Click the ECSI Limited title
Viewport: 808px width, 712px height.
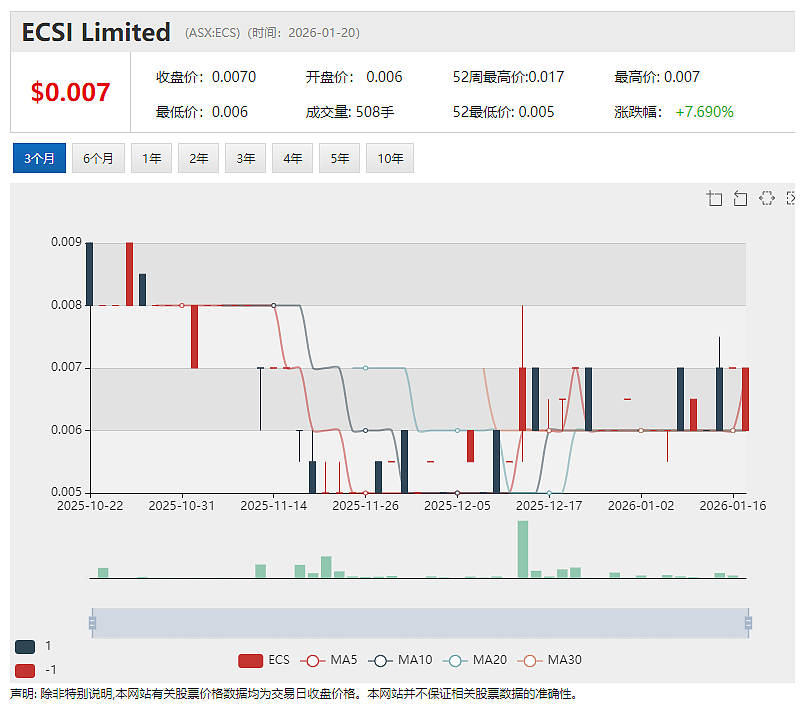(96, 32)
